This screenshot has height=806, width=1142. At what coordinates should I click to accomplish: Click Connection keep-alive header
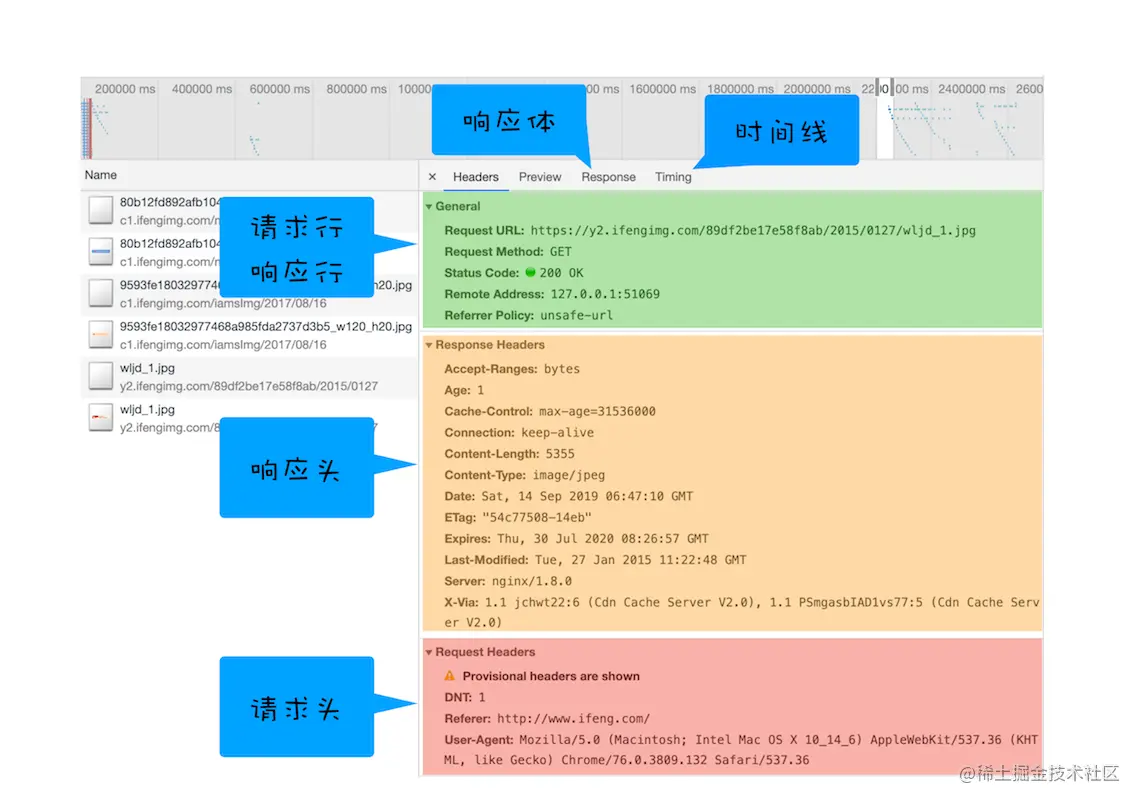519,432
